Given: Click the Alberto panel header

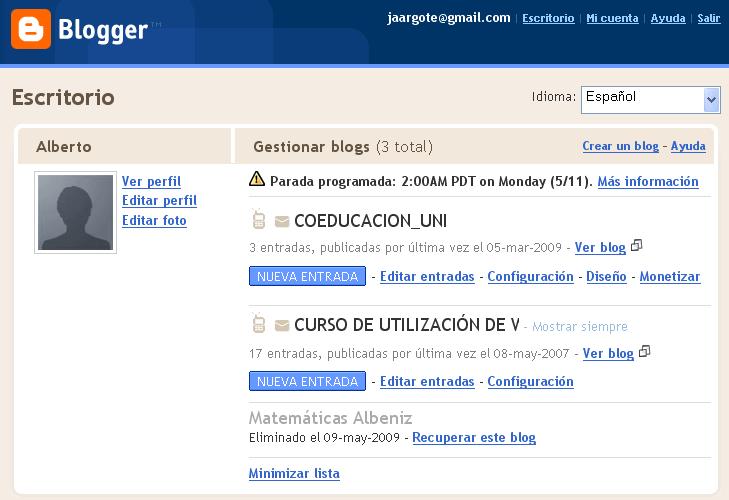Looking at the screenshot, I should [x=64, y=147].
